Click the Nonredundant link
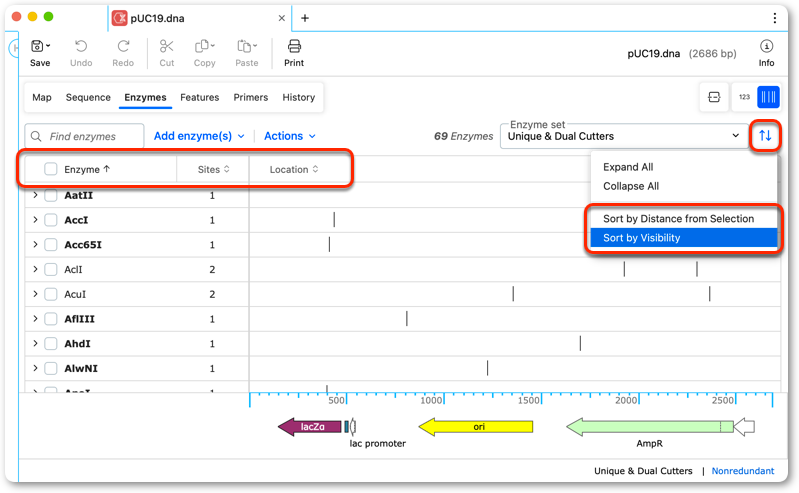Viewport: 799px width, 493px height. click(x=742, y=471)
